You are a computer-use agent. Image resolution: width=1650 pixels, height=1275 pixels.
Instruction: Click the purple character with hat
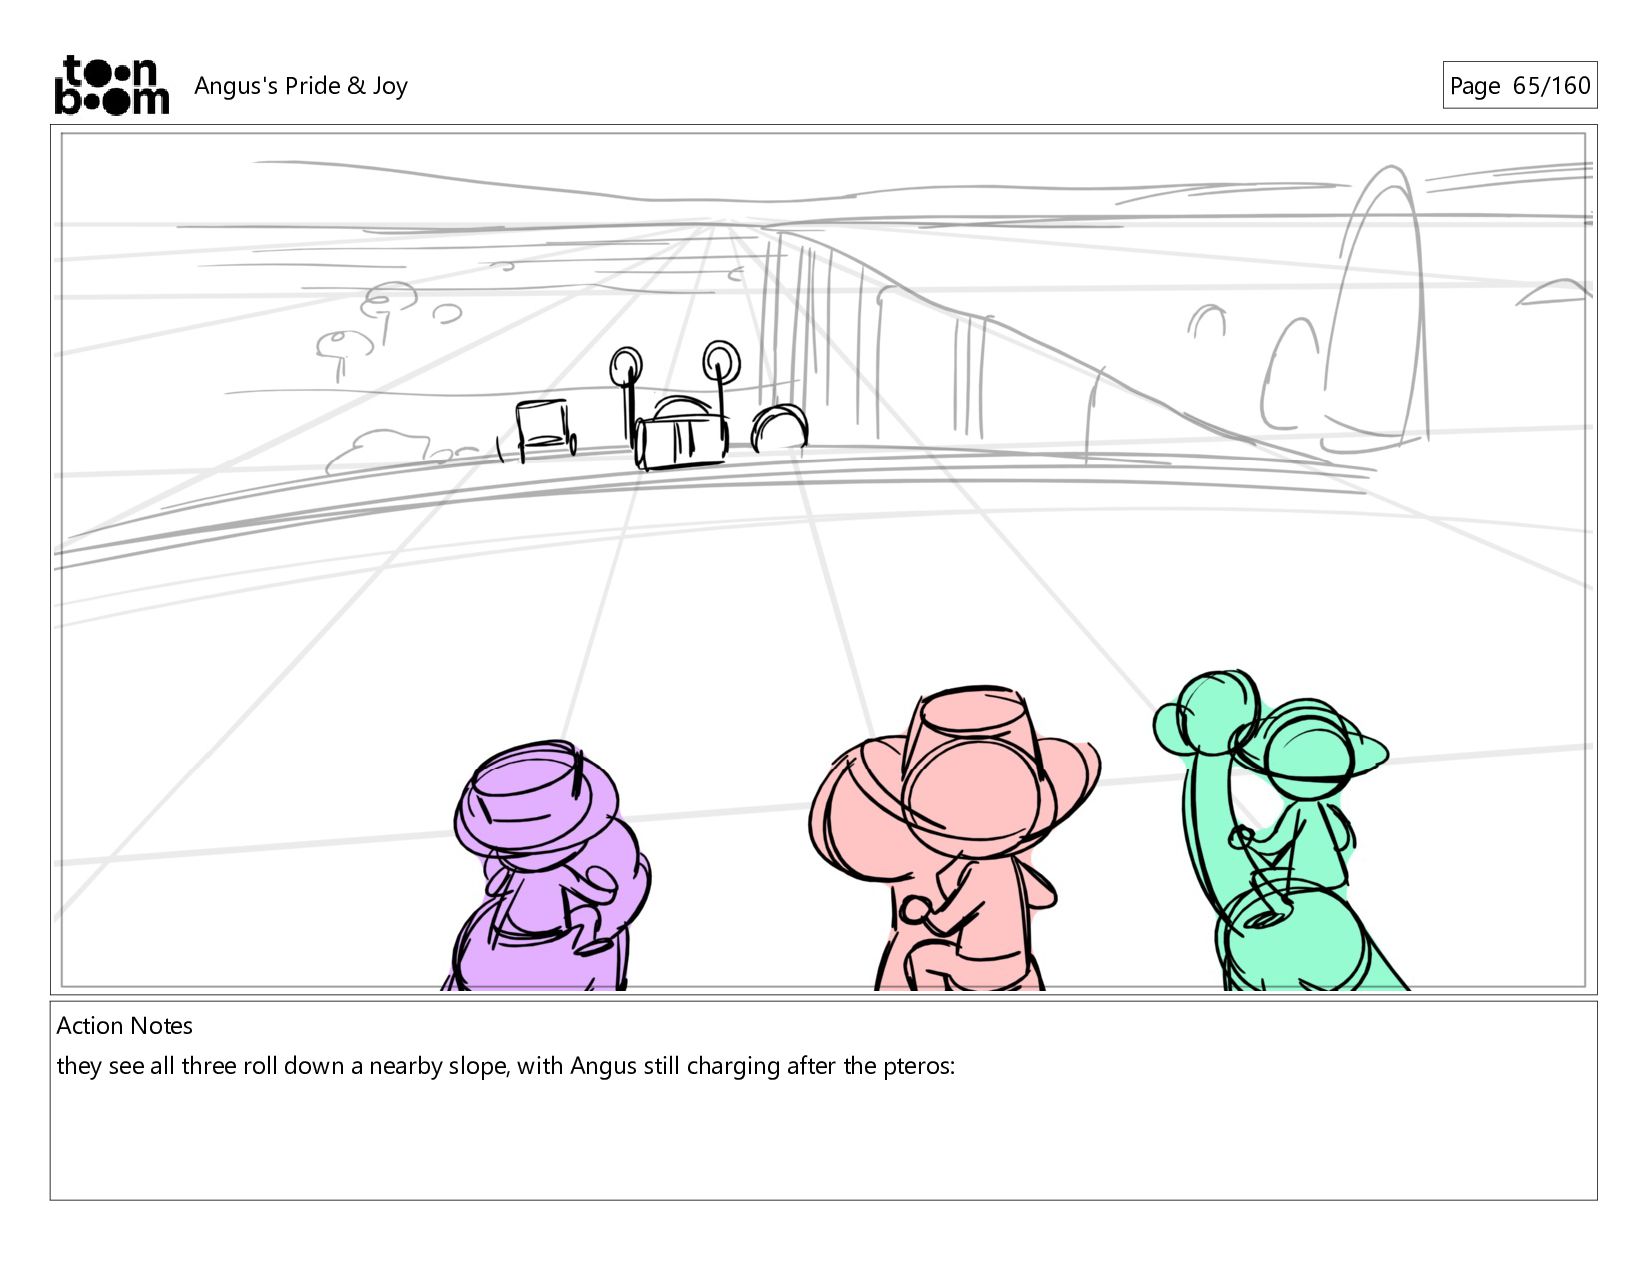point(546,866)
